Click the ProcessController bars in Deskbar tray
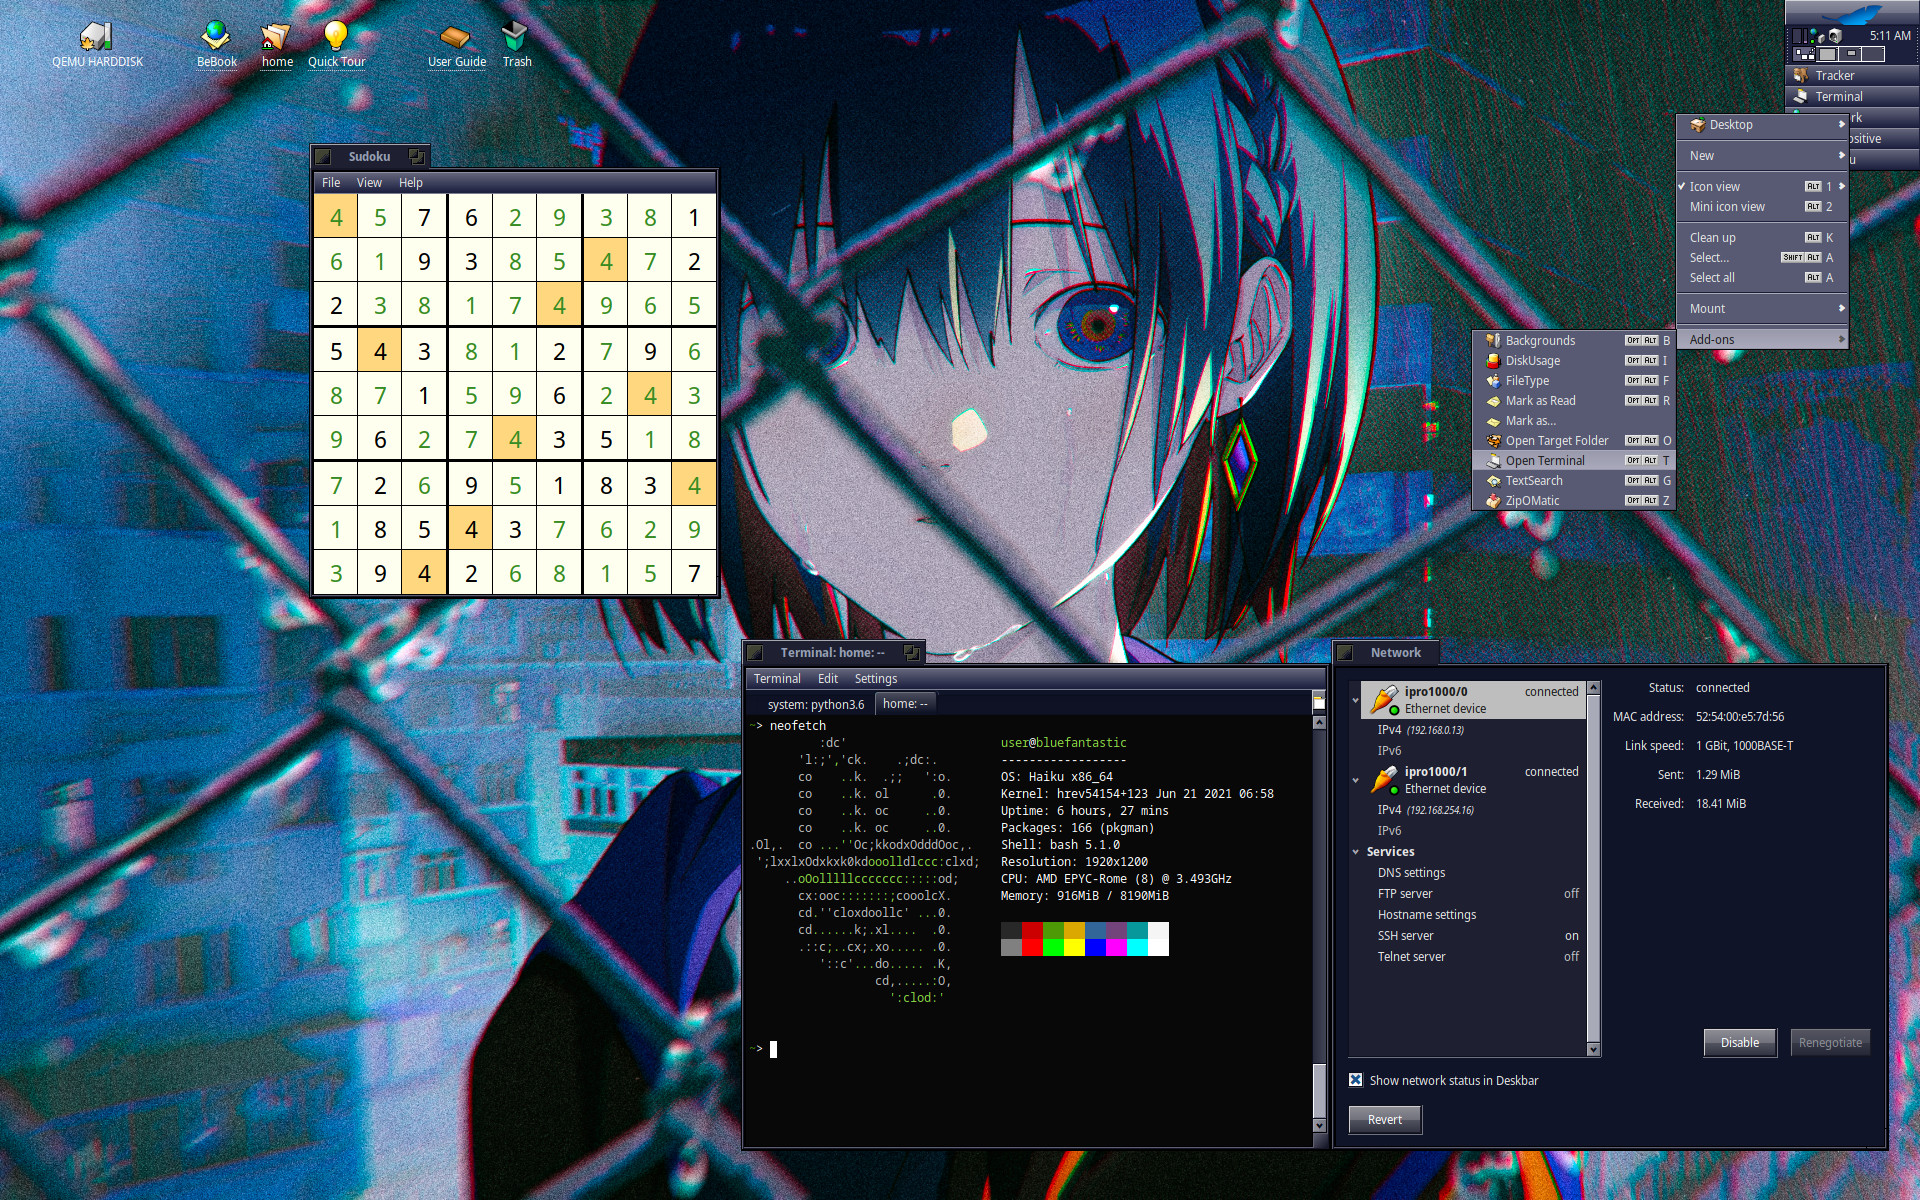 coord(1799,36)
